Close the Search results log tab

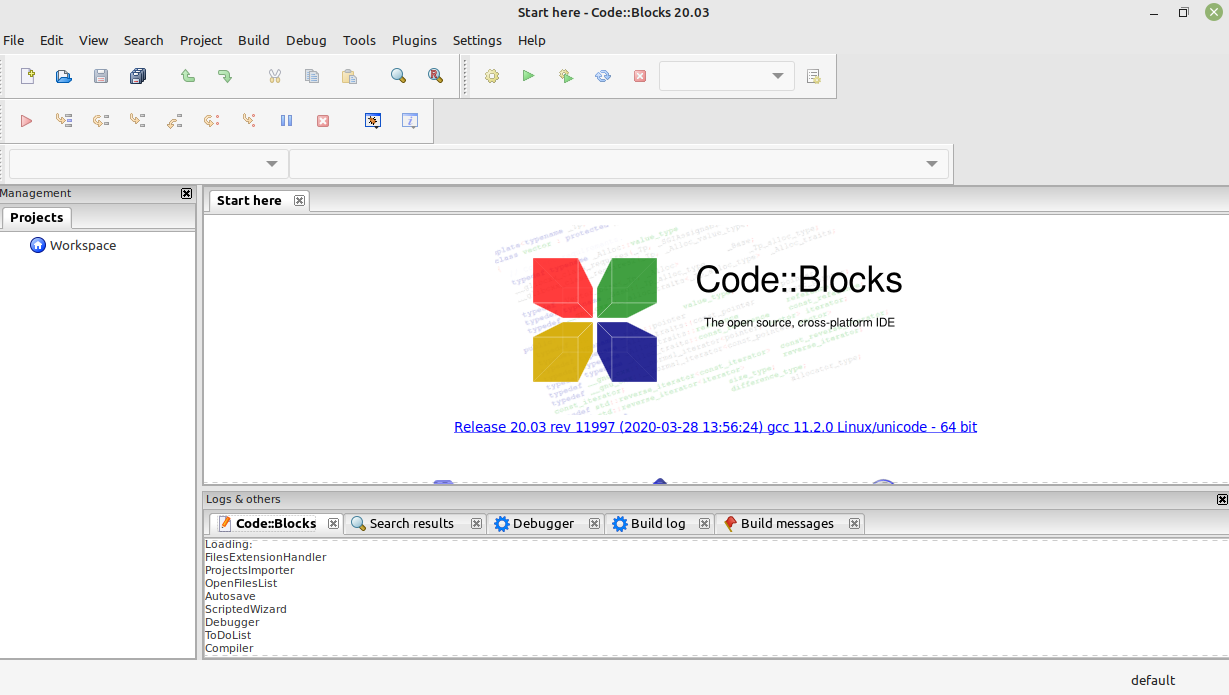point(477,523)
